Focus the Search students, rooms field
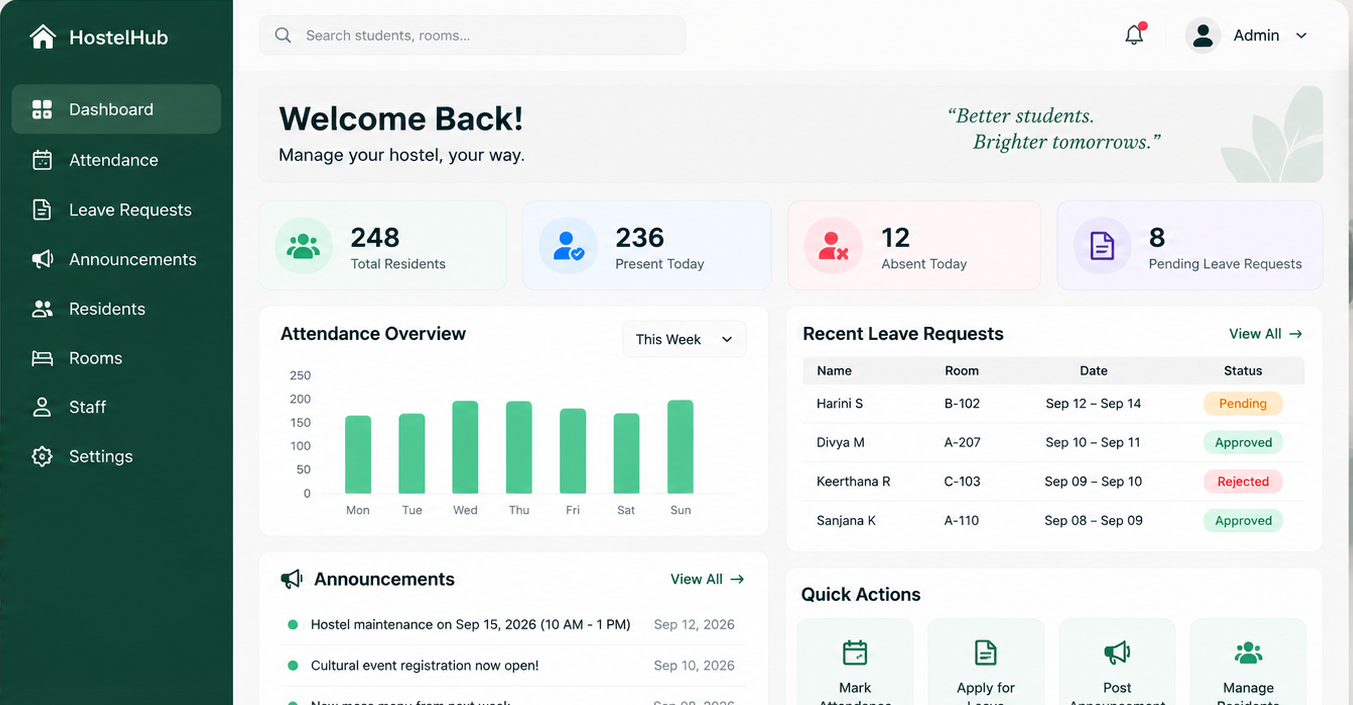This screenshot has width=1353, height=705. click(472, 35)
